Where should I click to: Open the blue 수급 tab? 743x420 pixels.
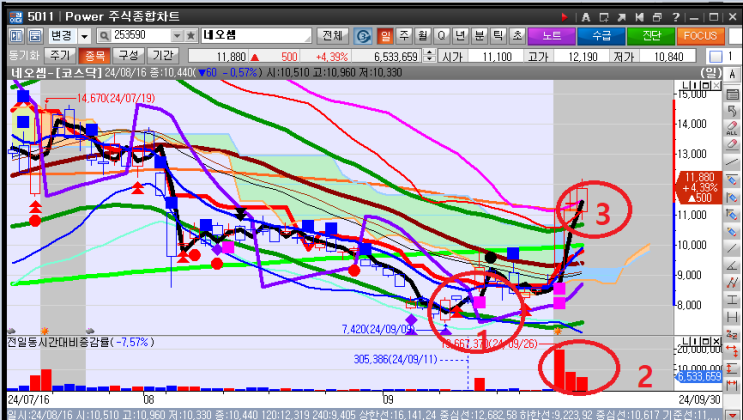click(601, 36)
